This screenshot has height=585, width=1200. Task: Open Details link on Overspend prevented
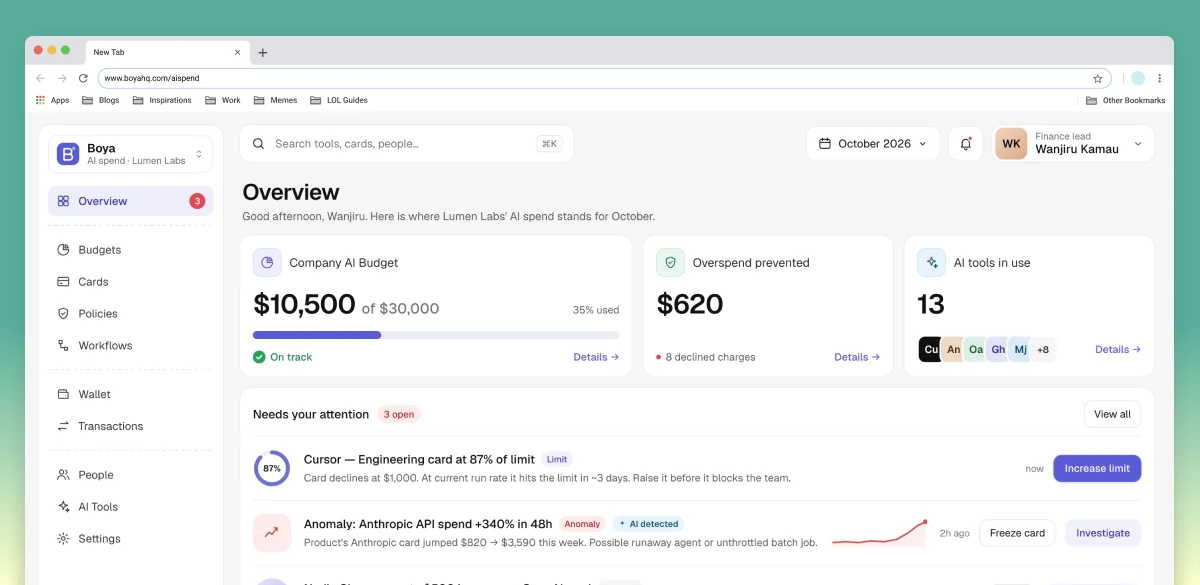pos(857,357)
